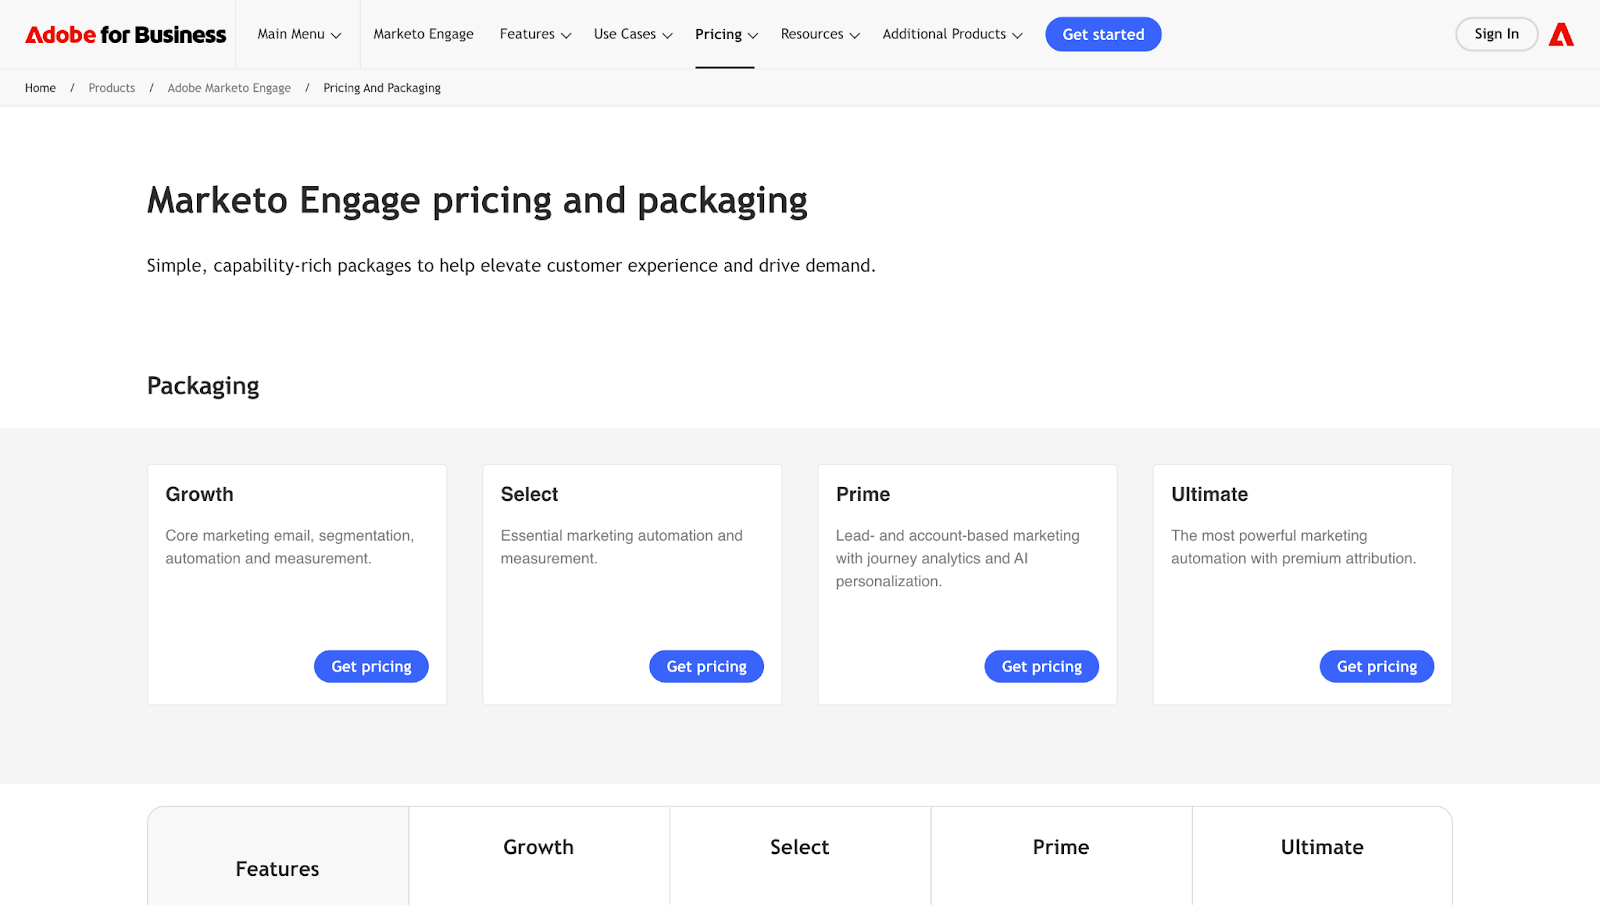This screenshot has height=905, width=1600.
Task: Get pricing for Prime package
Action: (1041, 667)
